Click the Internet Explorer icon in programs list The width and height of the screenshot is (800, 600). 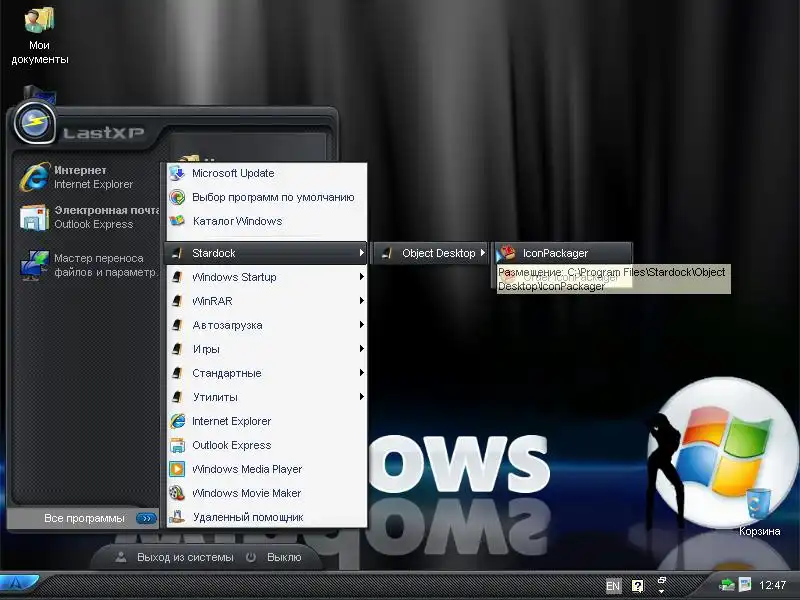(x=177, y=421)
